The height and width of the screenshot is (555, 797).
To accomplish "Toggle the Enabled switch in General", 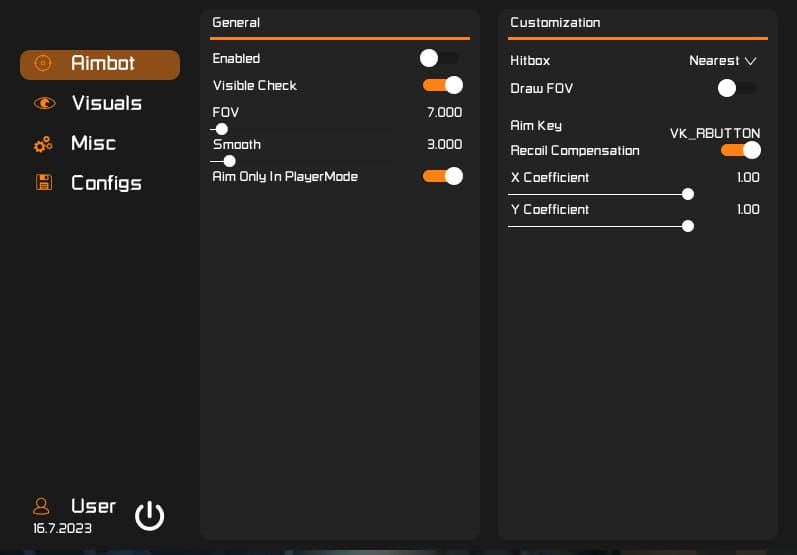I will pyautogui.click(x=440, y=58).
